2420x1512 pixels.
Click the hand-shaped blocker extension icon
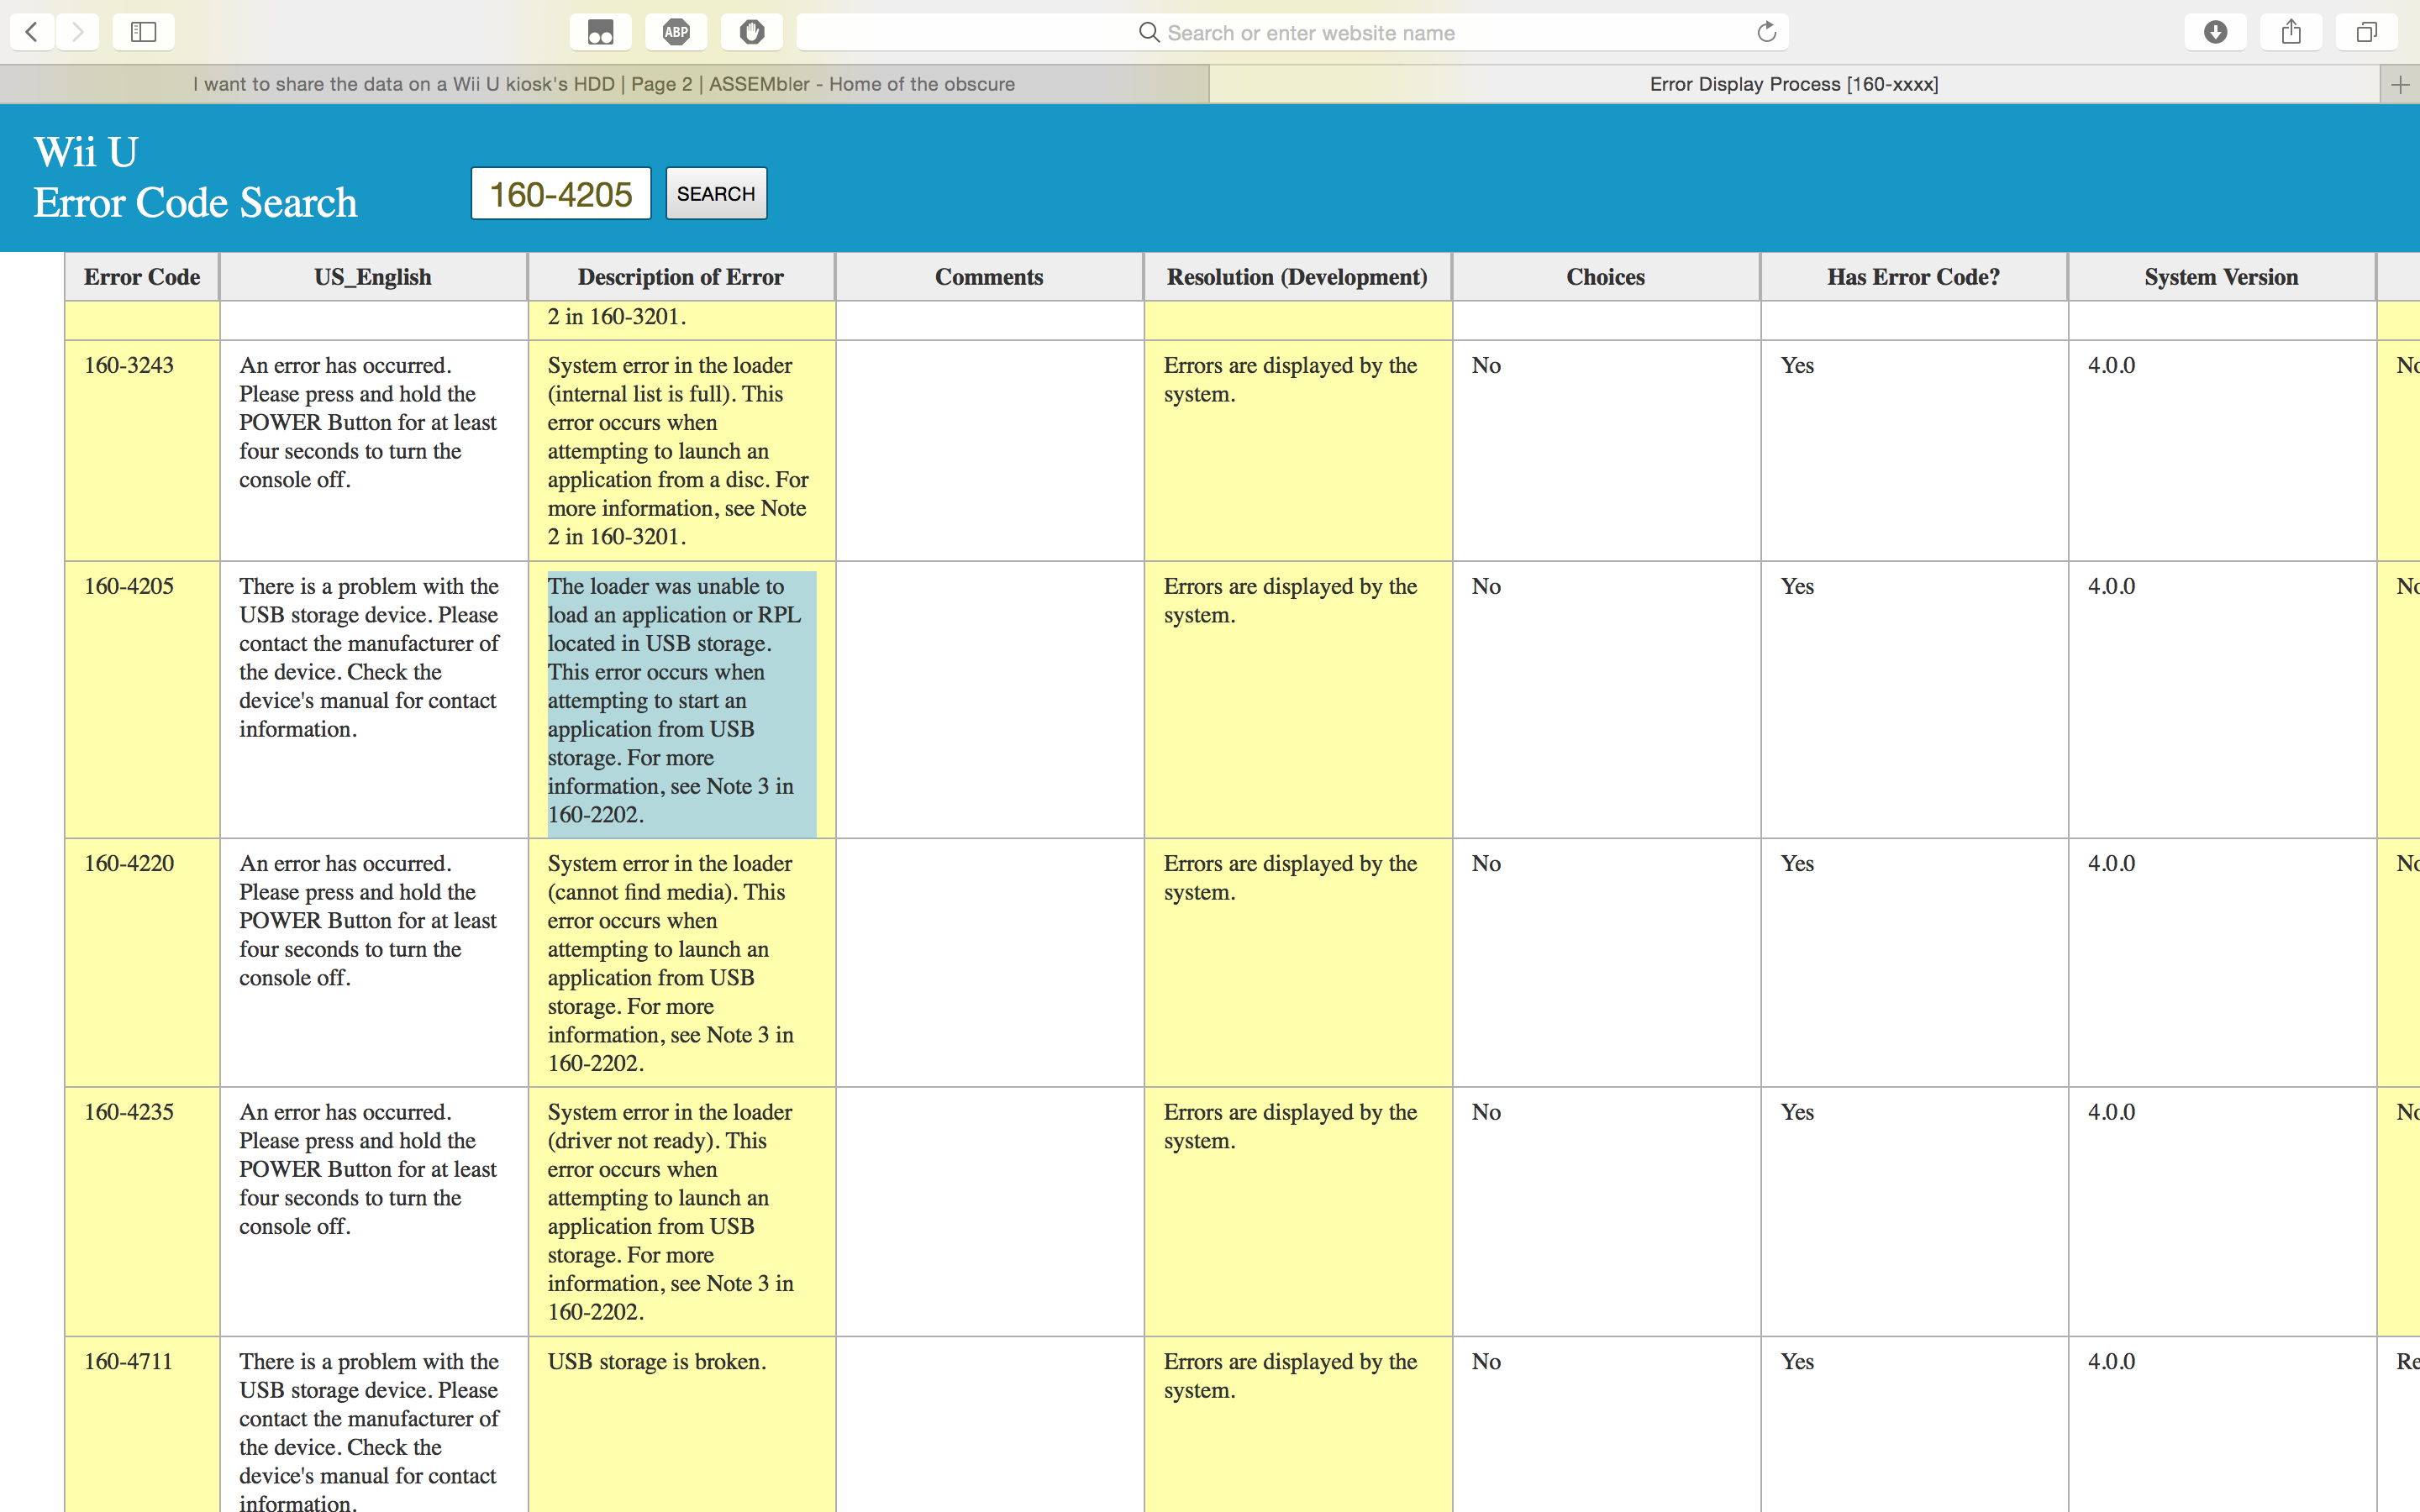click(x=752, y=32)
